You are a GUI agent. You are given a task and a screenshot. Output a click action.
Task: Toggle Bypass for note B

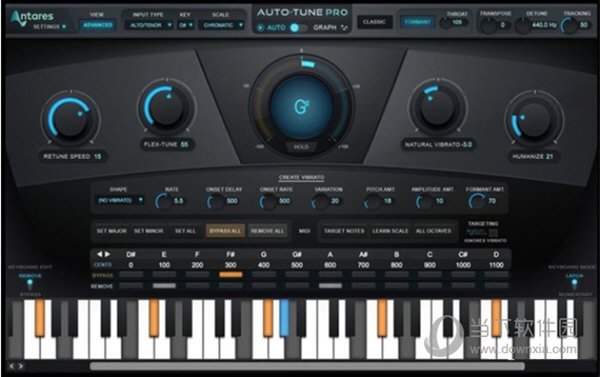pyautogui.click(x=396, y=275)
